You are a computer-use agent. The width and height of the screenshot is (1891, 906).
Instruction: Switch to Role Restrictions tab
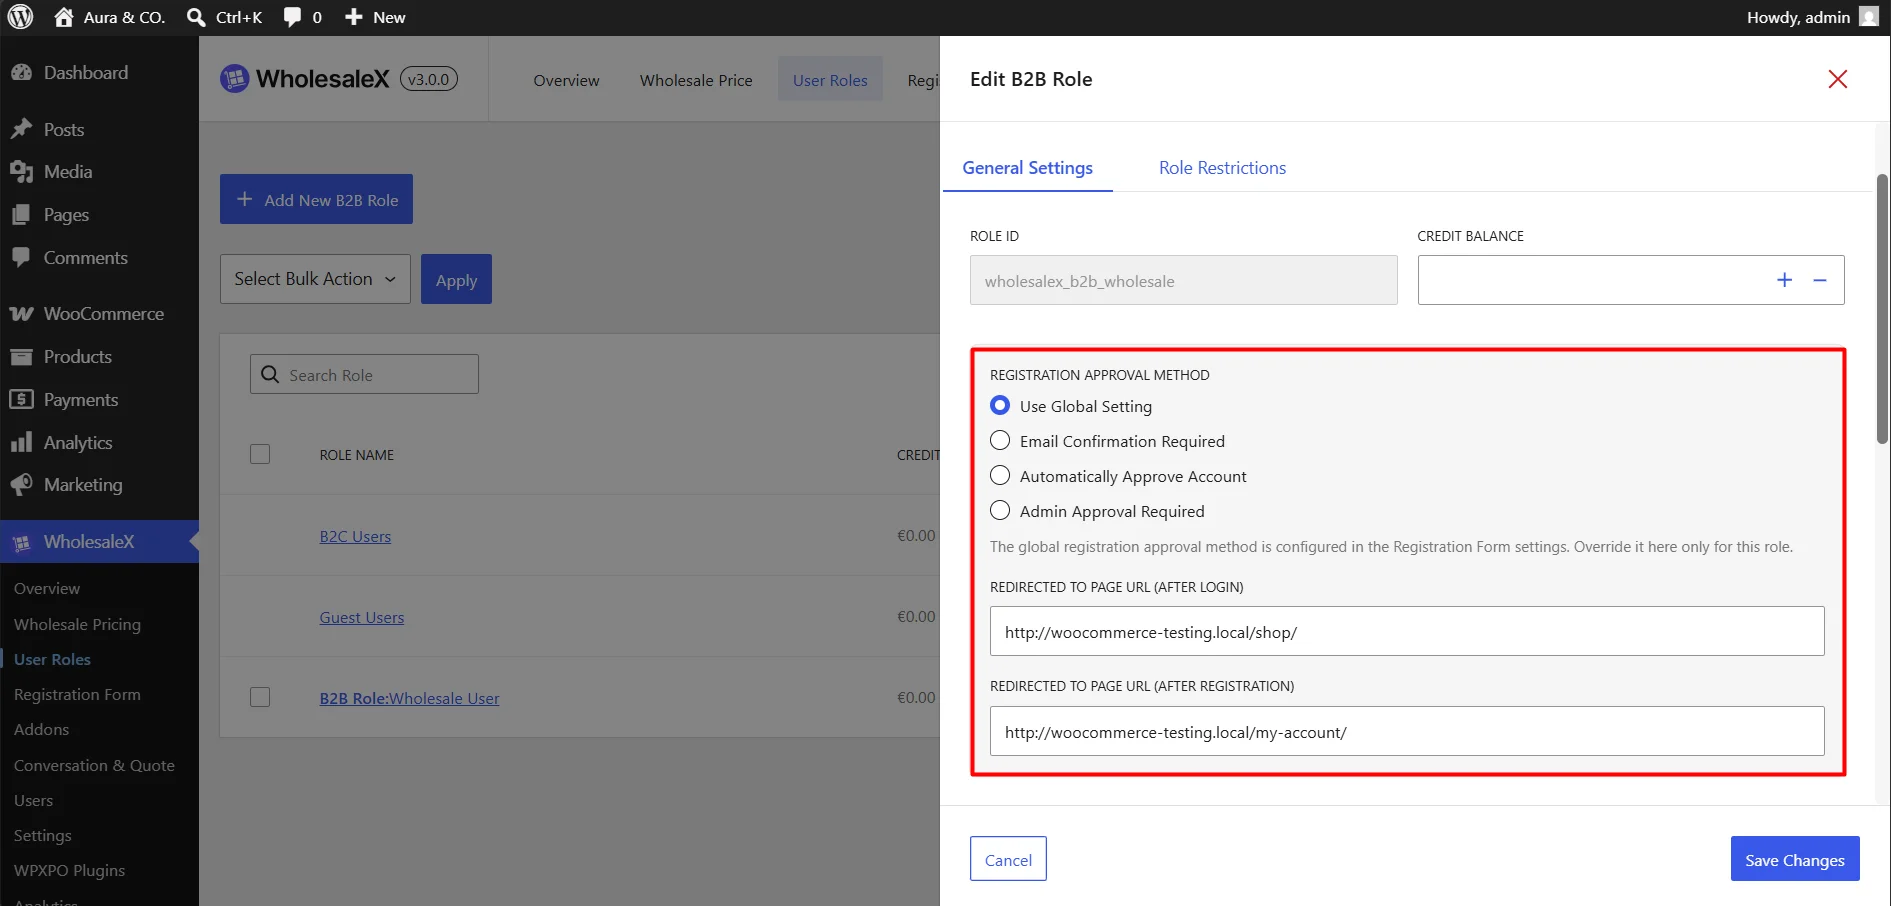(1223, 168)
